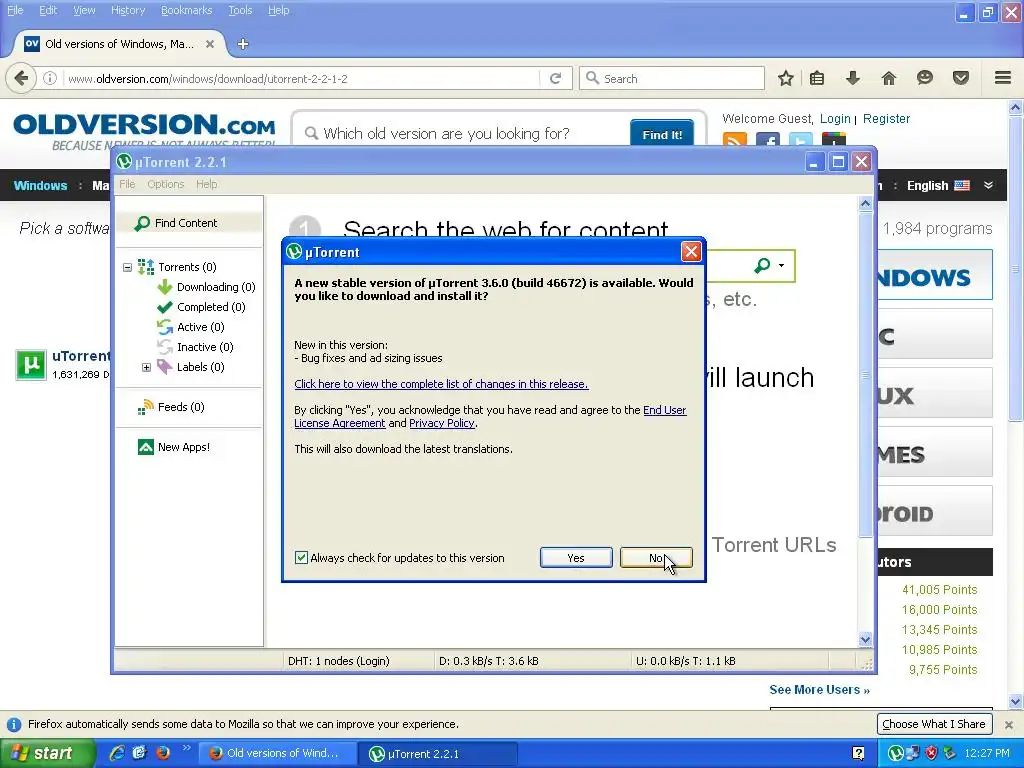The height and width of the screenshot is (768, 1024).
Task: Select Find Content in µTorrent sidebar
Action: click(189, 223)
